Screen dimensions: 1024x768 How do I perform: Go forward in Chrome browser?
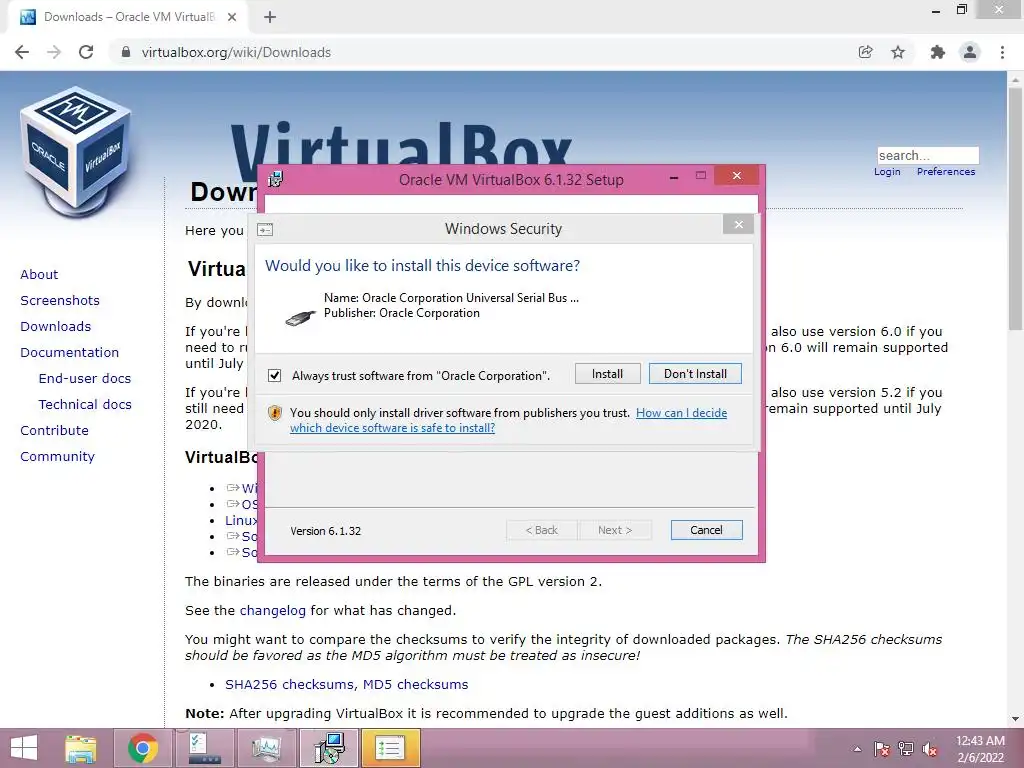[x=54, y=52]
